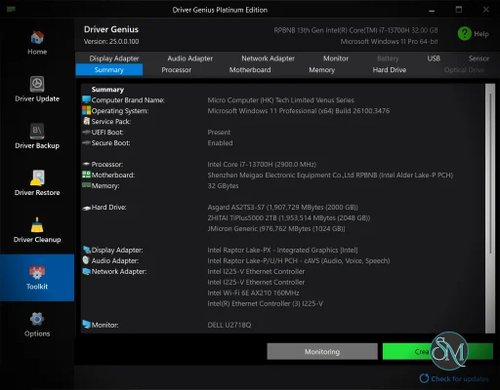This screenshot has width=500, height=390.
Task: Switch to the Network Adapter tab
Action: tap(268, 58)
